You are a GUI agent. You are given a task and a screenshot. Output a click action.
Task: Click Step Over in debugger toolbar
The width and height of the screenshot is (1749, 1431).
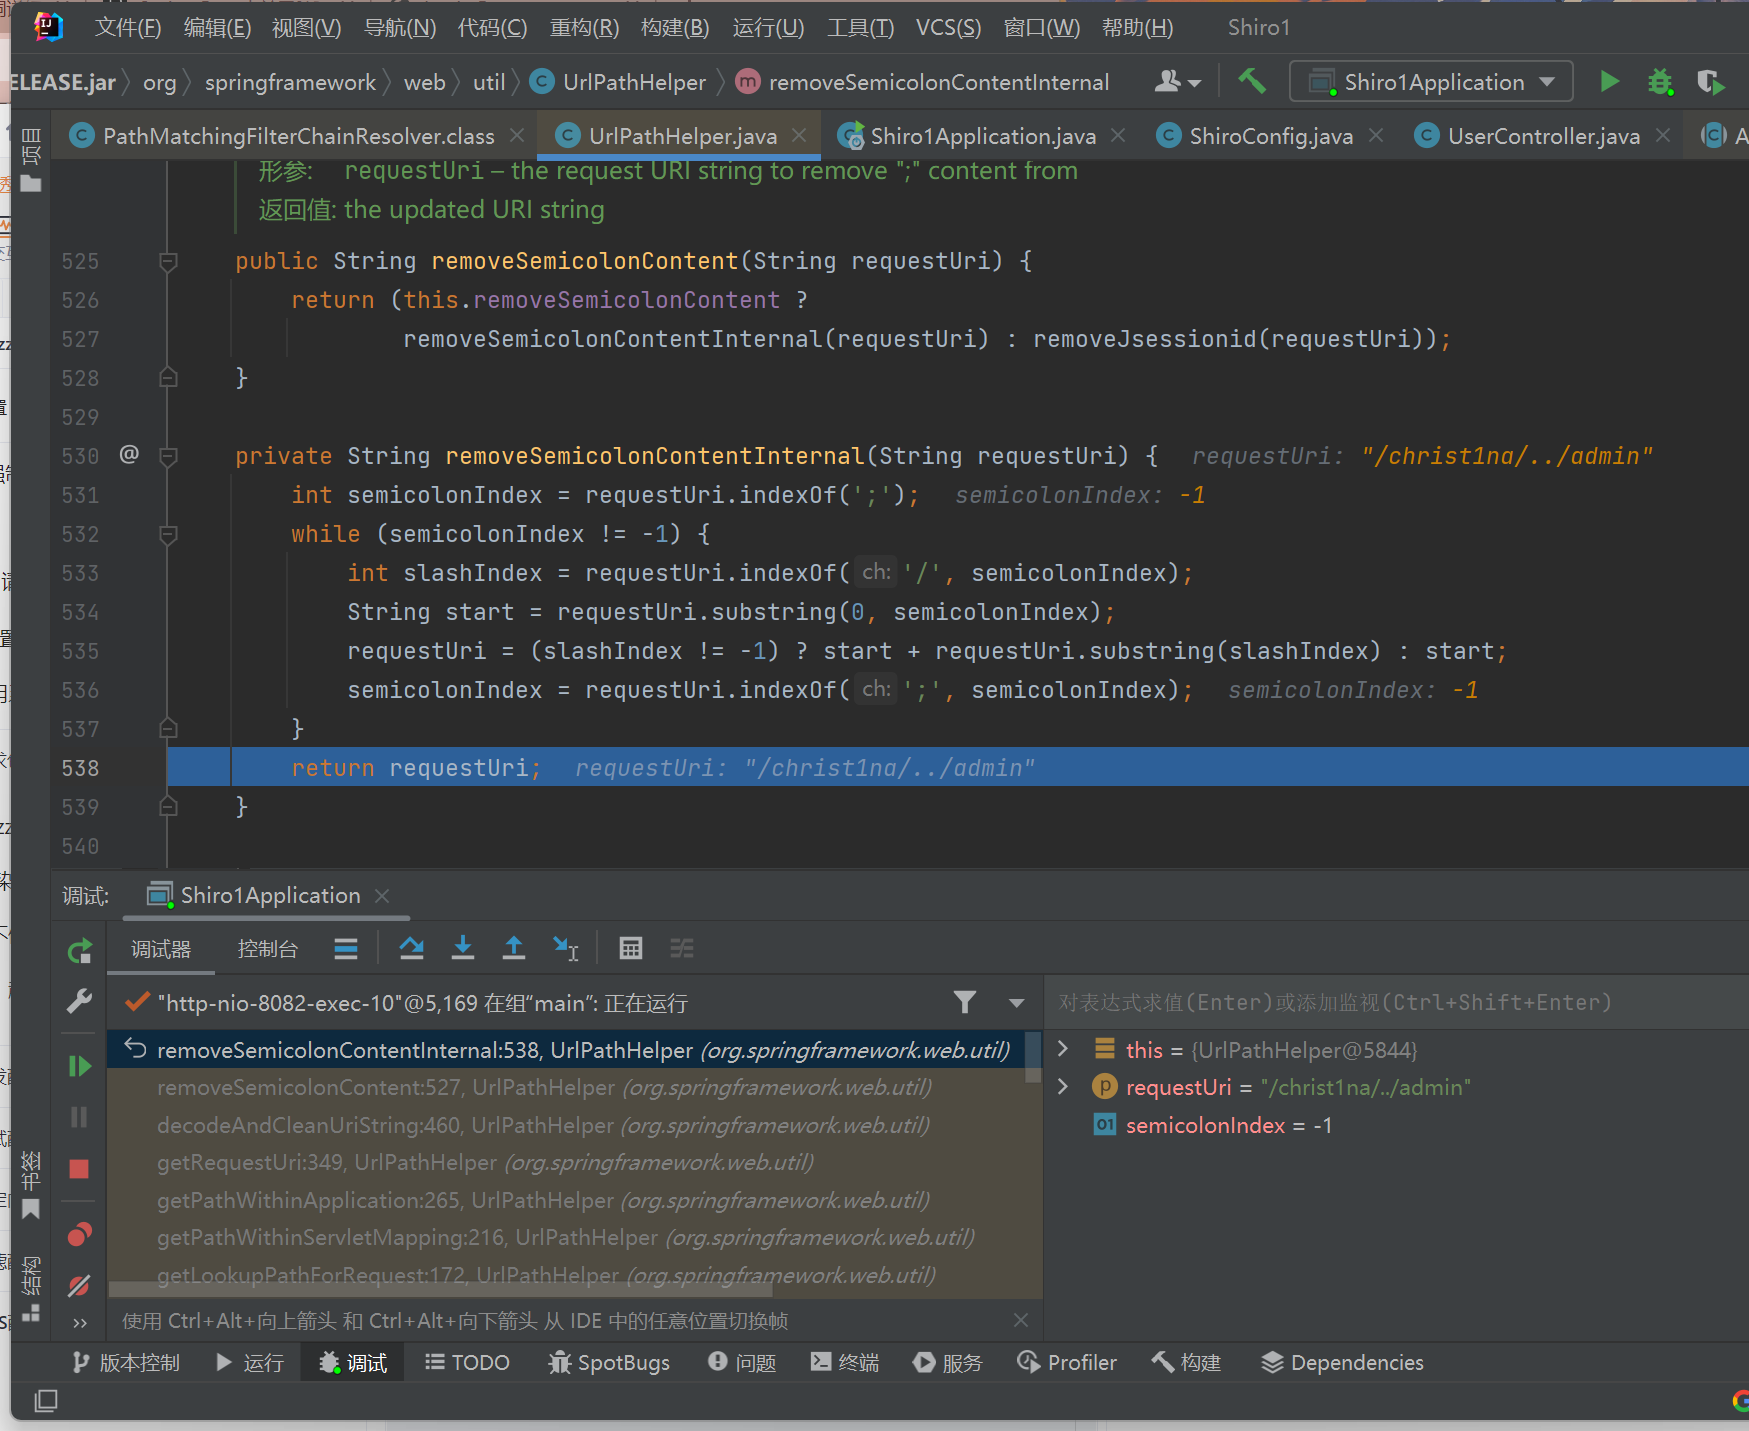click(411, 948)
